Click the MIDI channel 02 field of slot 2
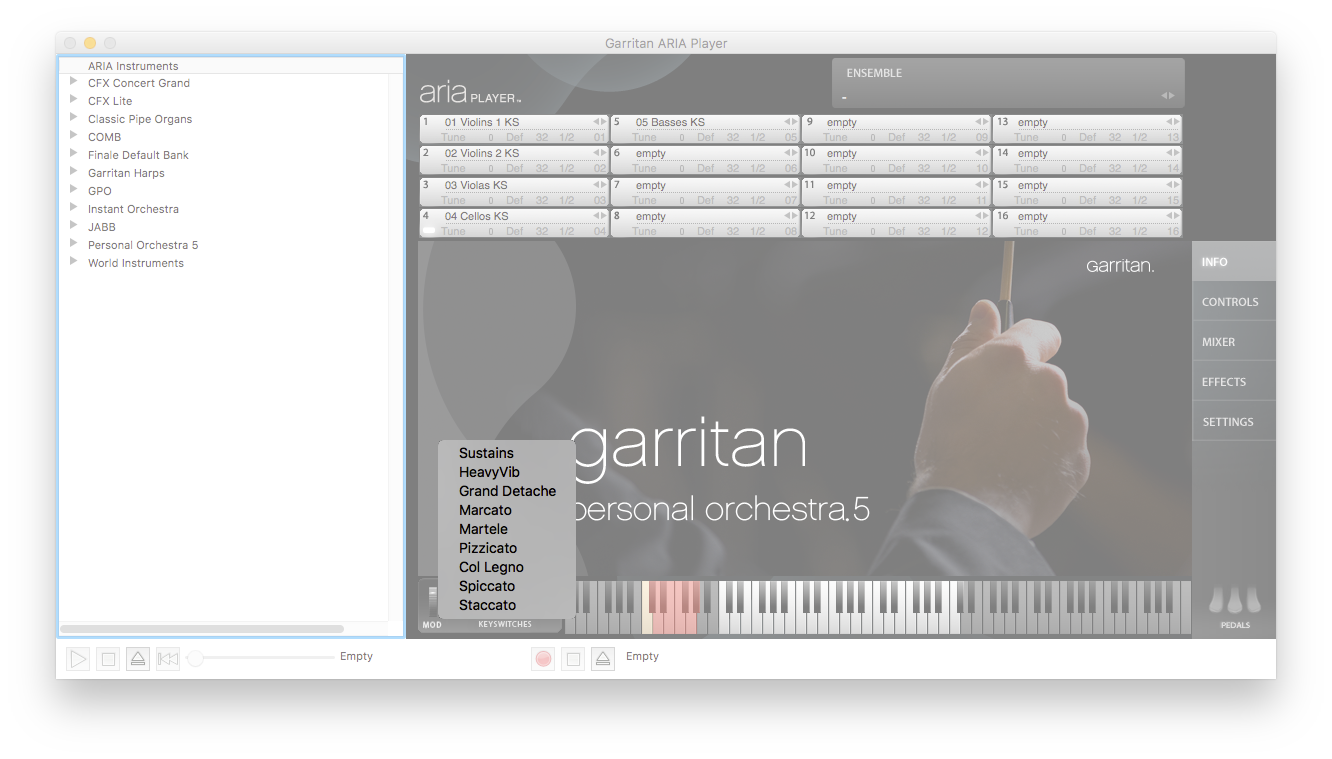The height and width of the screenshot is (759, 1332). (x=600, y=169)
